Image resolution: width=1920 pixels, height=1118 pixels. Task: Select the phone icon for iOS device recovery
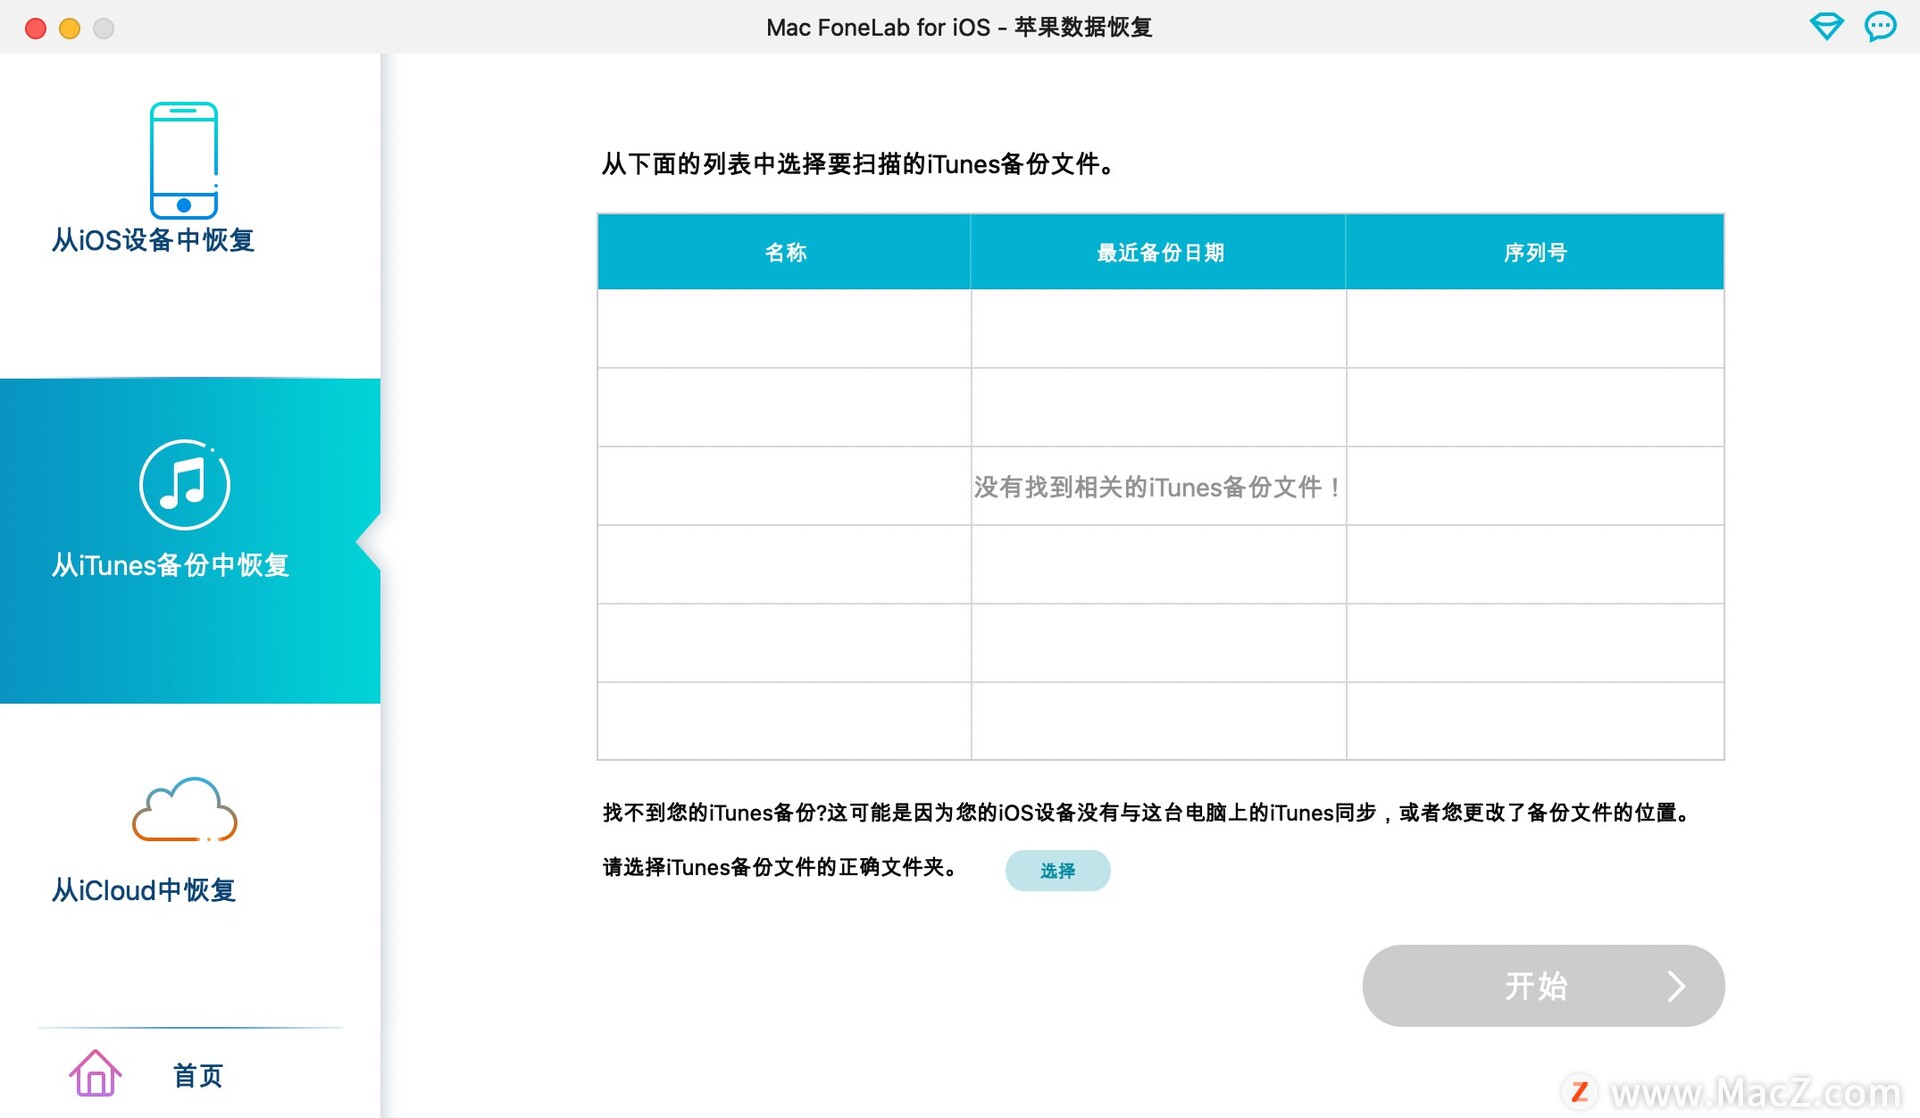pyautogui.click(x=184, y=158)
